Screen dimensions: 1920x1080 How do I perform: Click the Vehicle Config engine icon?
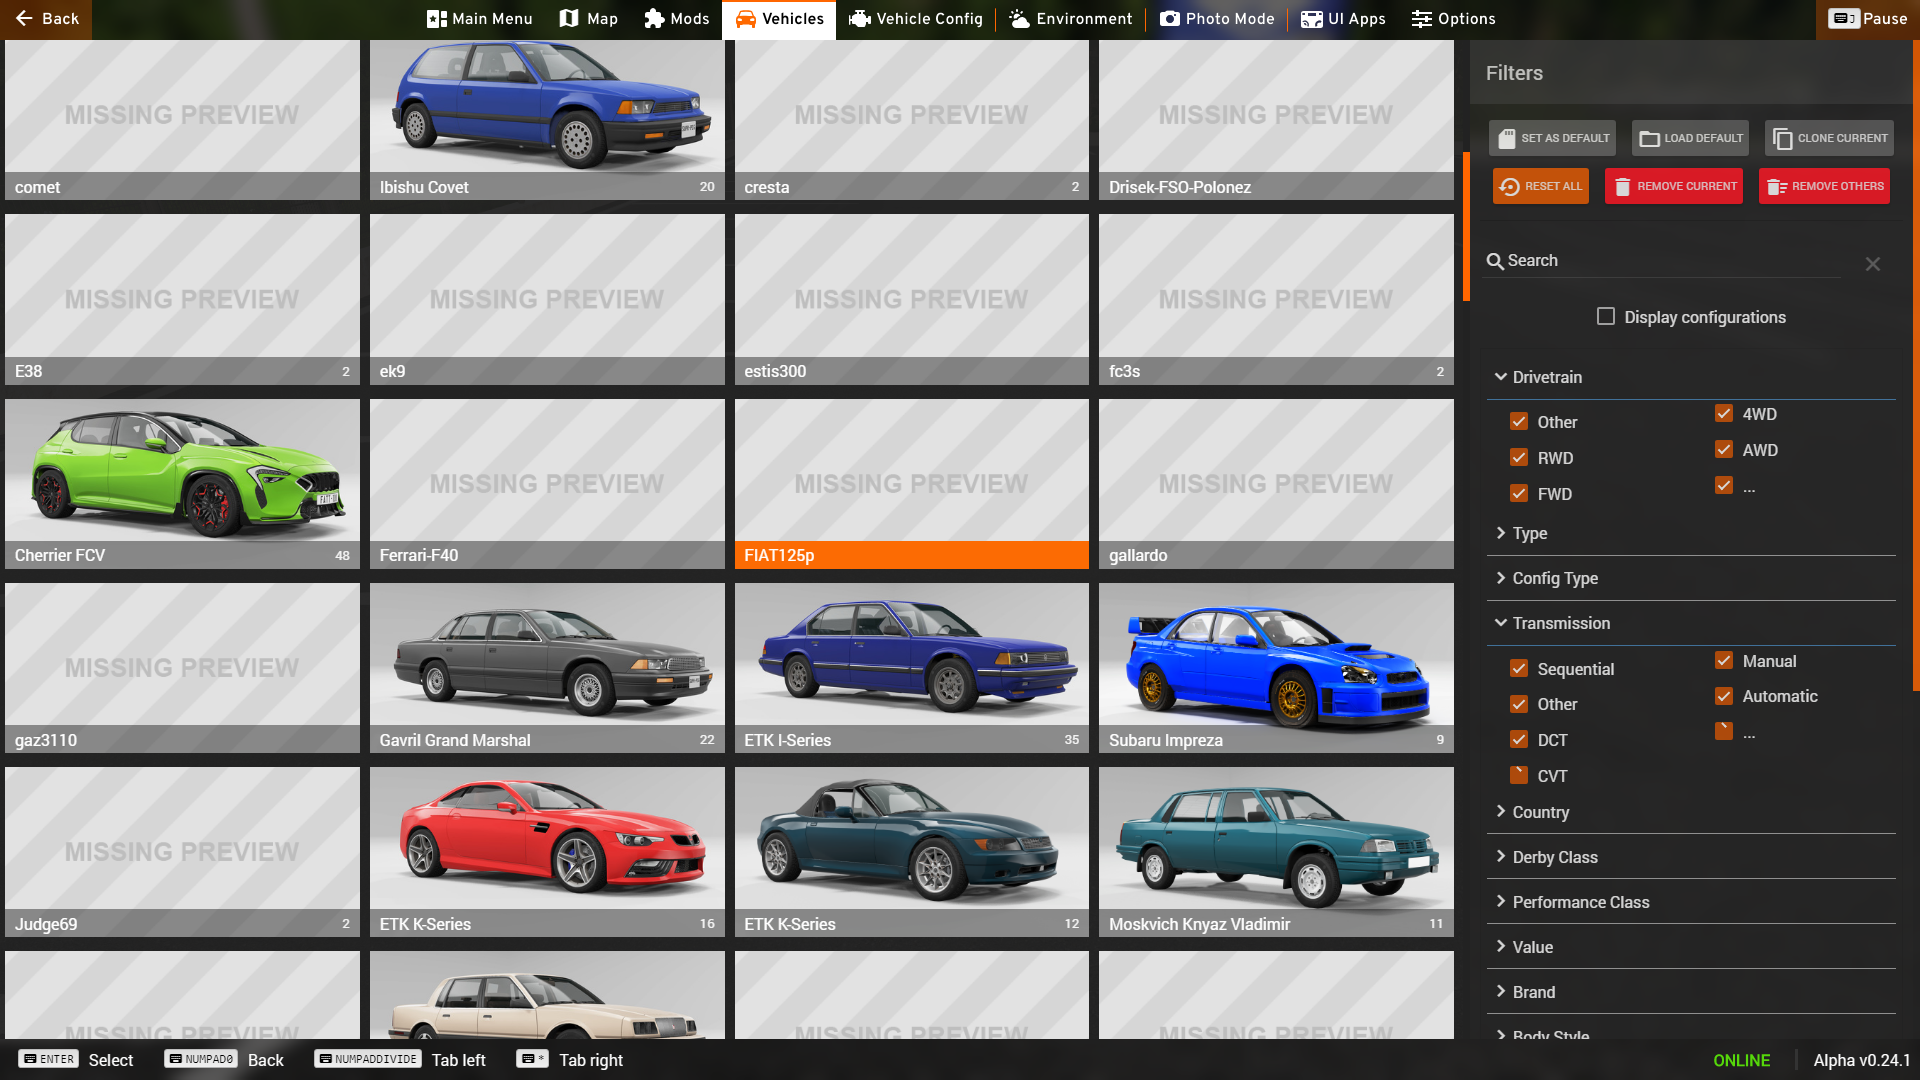(859, 18)
